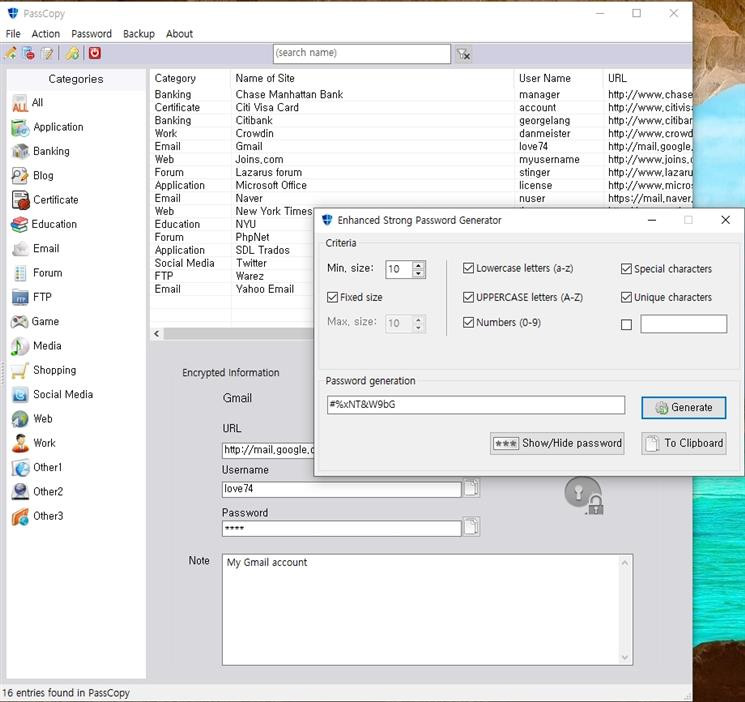This screenshot has height=702, width=745.
Task: Click the padlock icon in Encrypted Information
Action: [x=583, y=494]
